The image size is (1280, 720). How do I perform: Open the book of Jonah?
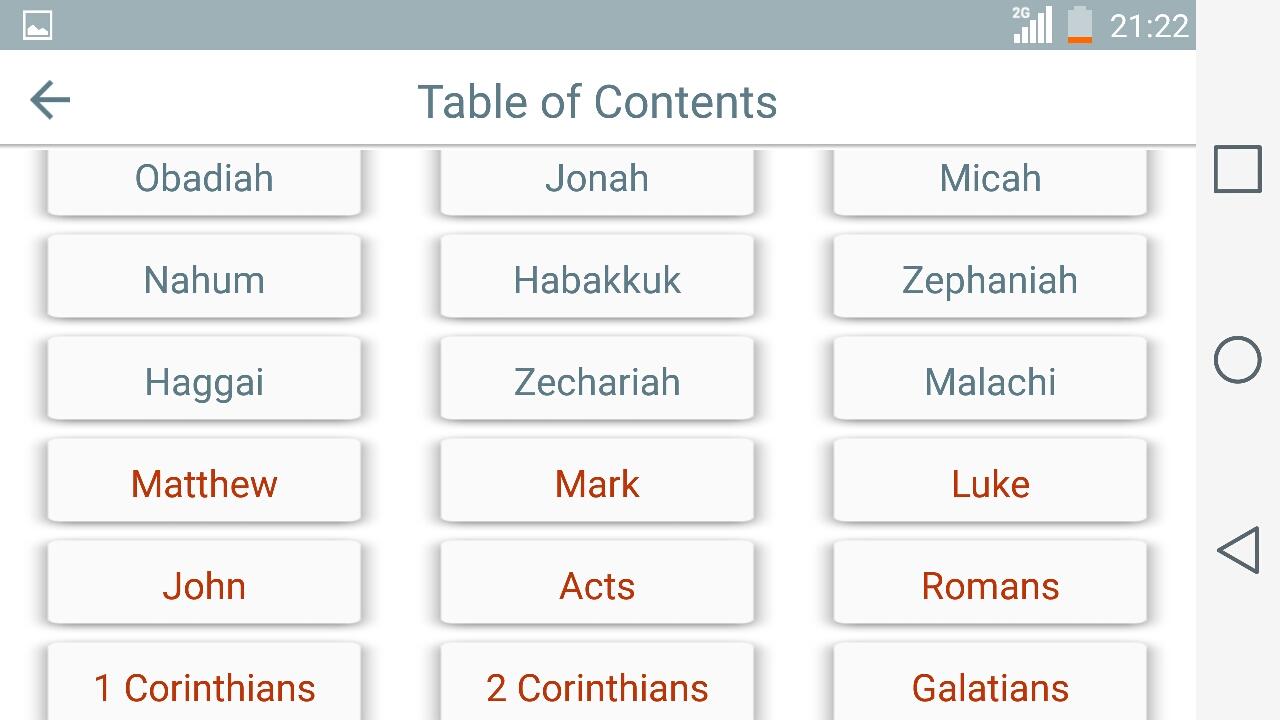point(597,180)
